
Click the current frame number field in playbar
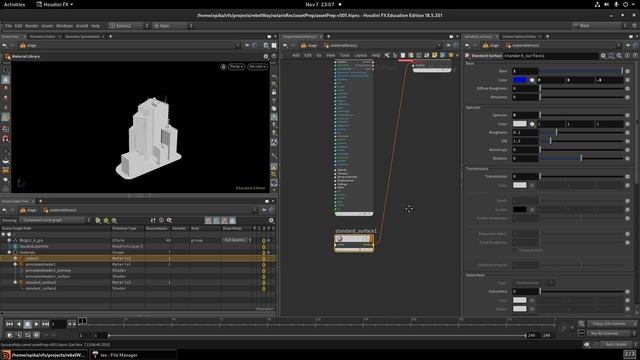58,324
